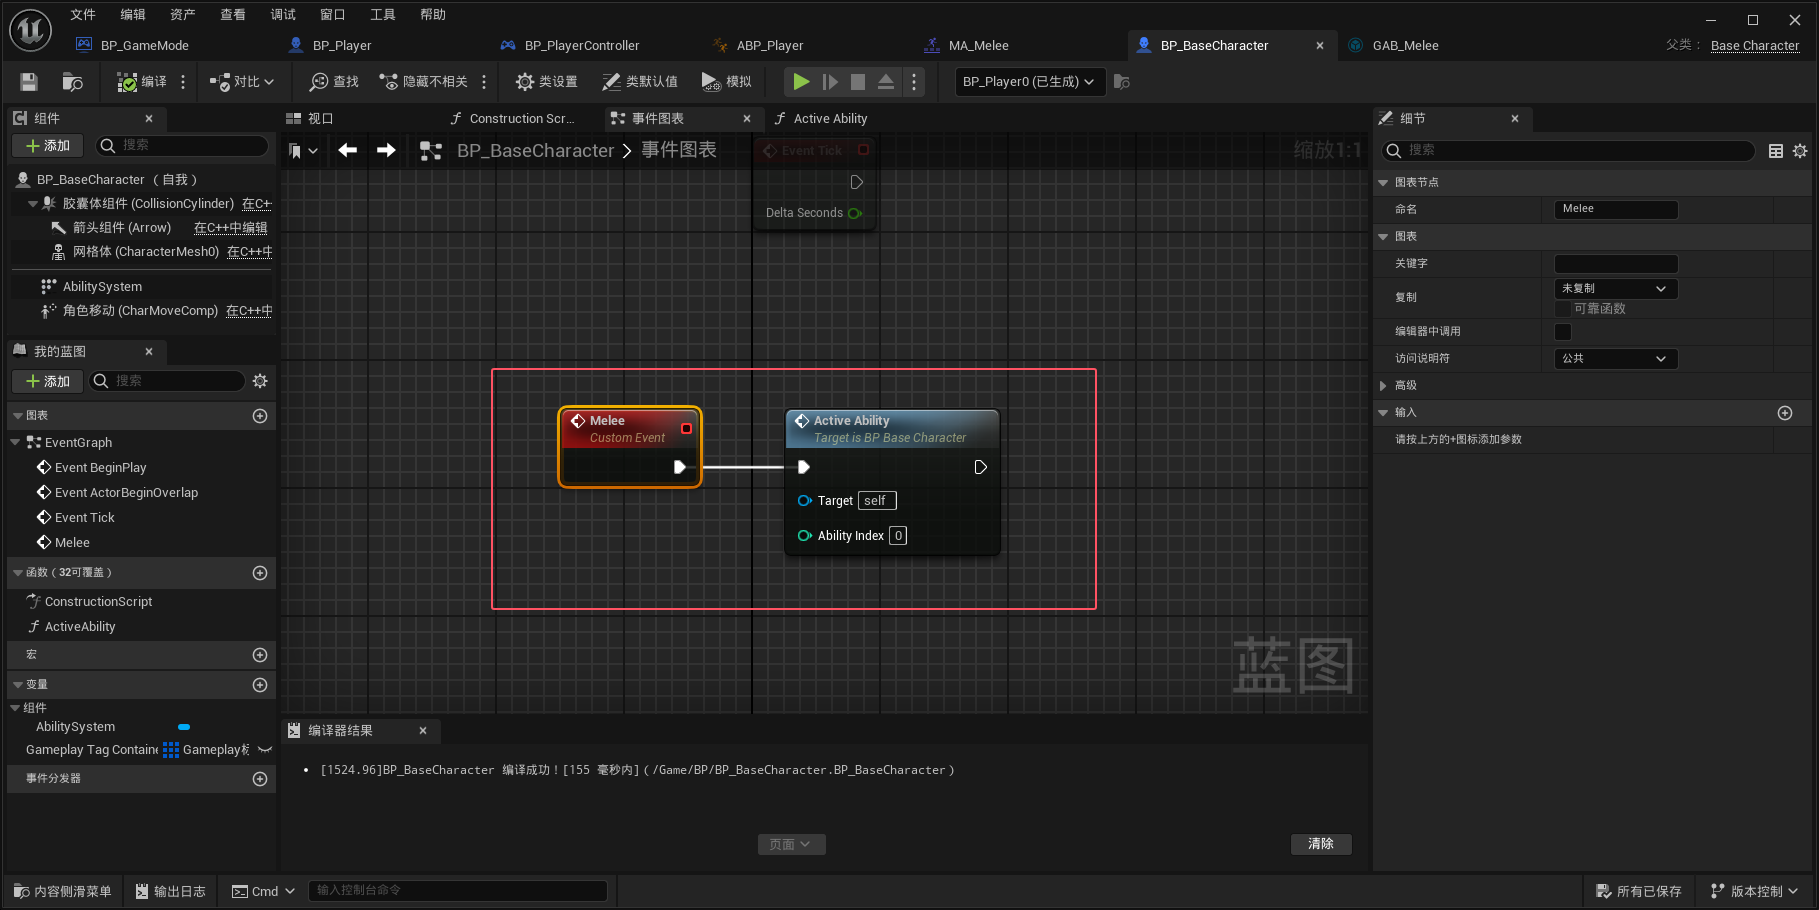Focus the 组件 panel search field
This screenshot has width=1819, height=910.
point(182,146)
